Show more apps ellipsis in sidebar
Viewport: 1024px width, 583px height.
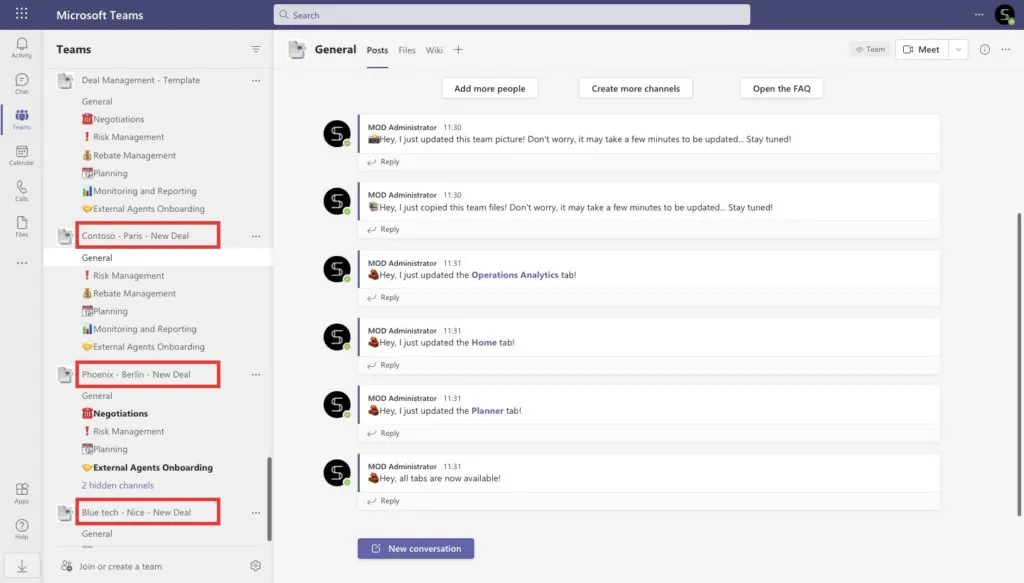coord(22,263)
